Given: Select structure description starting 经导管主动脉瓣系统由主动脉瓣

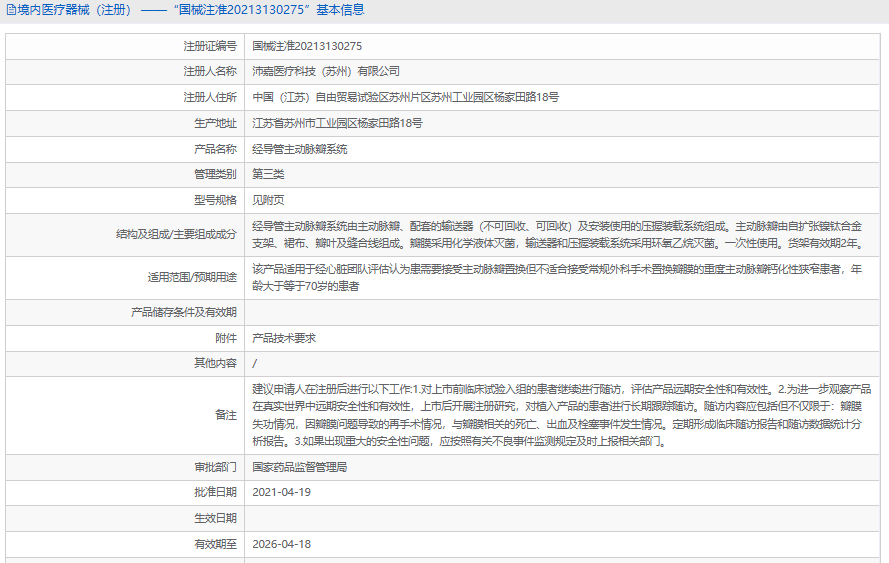Looking at the screenshot, I should [558, 235].
